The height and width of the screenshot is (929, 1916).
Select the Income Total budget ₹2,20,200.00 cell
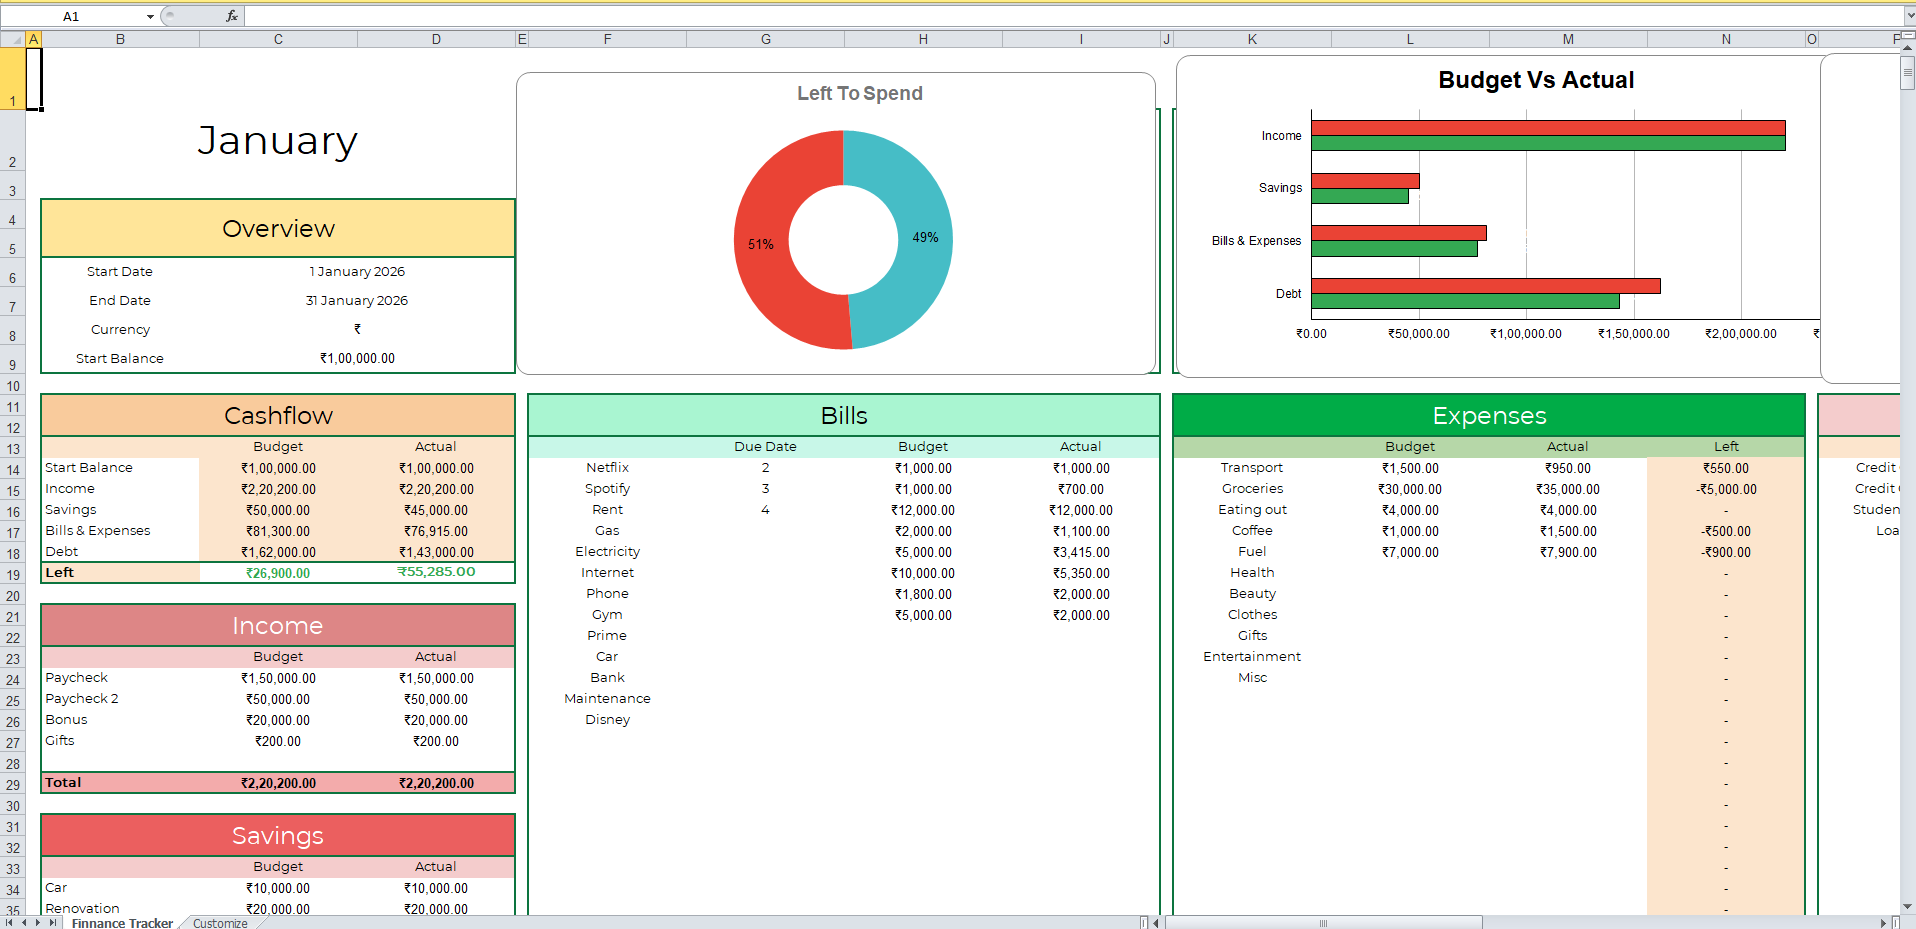(x=278, y=783)
